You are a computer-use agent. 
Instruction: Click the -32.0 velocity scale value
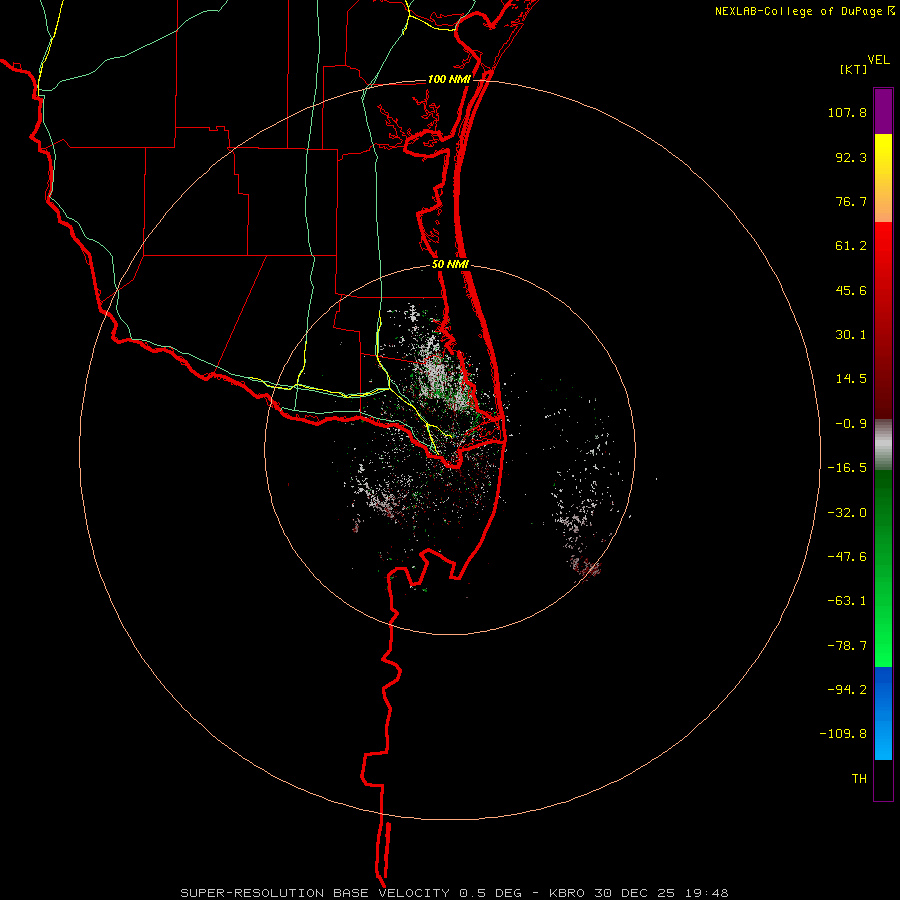coord(847,513)
